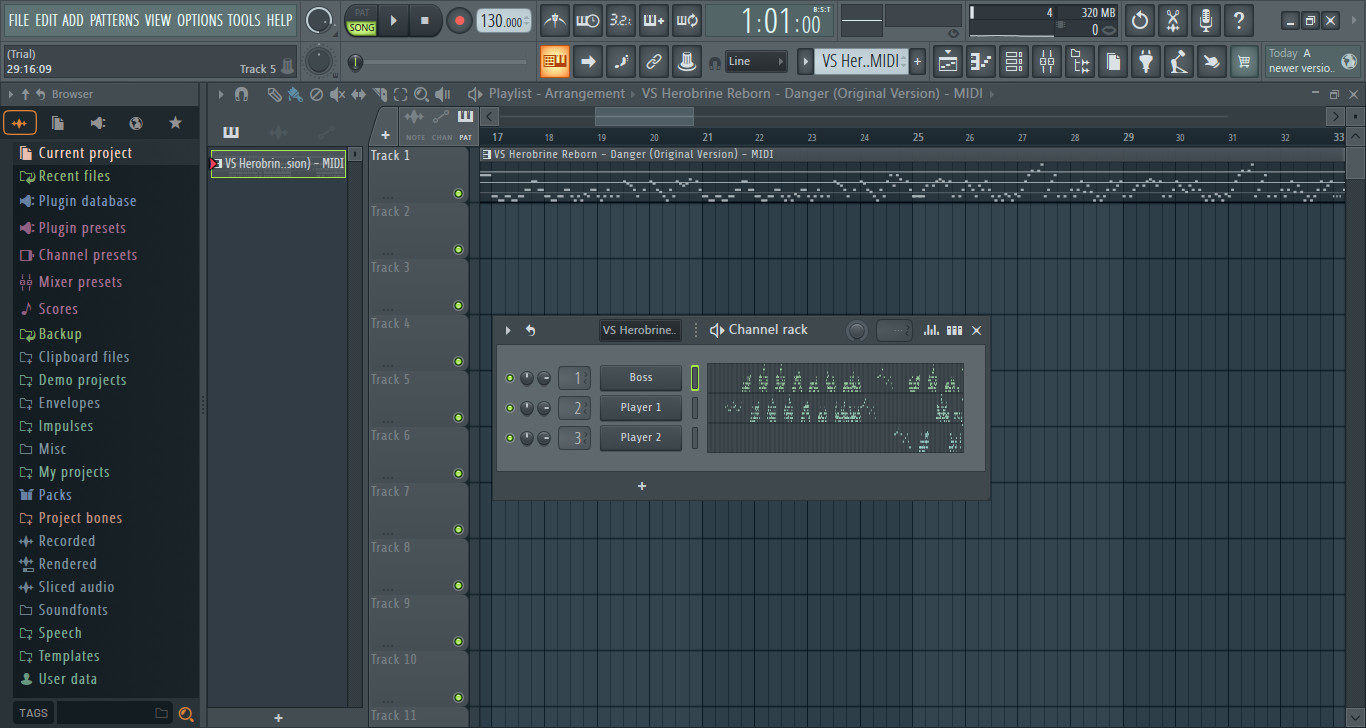Click the Player 1 channel button

coord(640,407)
